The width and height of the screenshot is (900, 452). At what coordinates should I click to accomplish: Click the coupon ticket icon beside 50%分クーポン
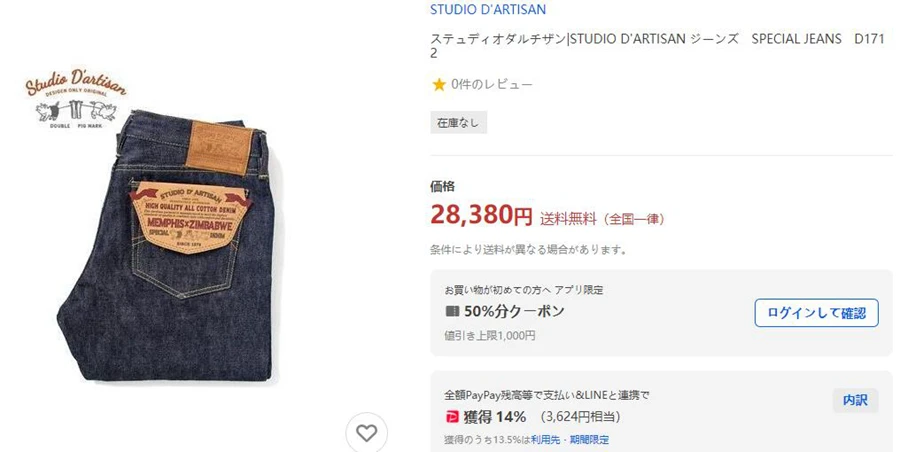tap(452, 311)
